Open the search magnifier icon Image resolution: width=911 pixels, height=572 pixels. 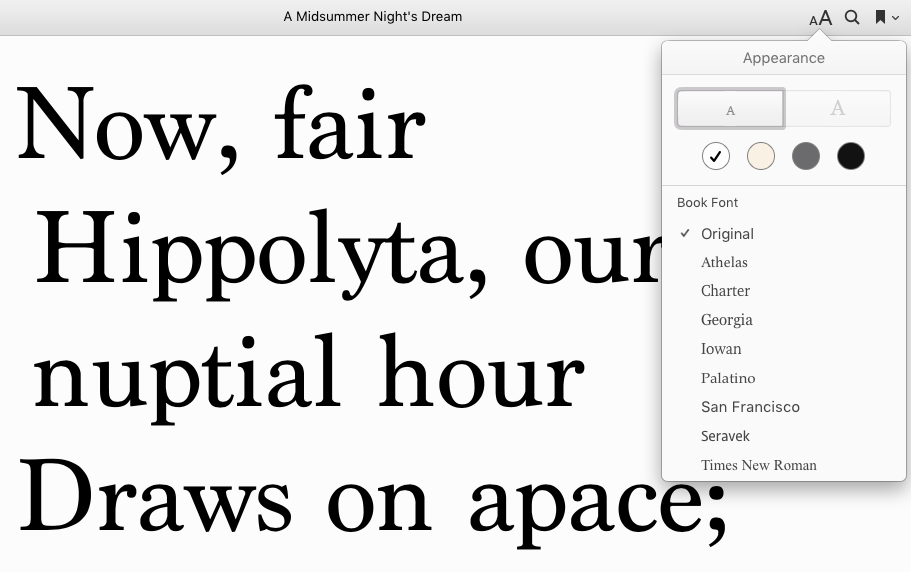pyautogui.click(x=852, y=17)
